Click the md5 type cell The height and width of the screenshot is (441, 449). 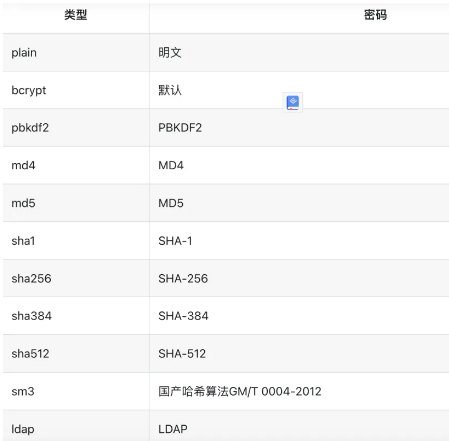coord(76,203)
